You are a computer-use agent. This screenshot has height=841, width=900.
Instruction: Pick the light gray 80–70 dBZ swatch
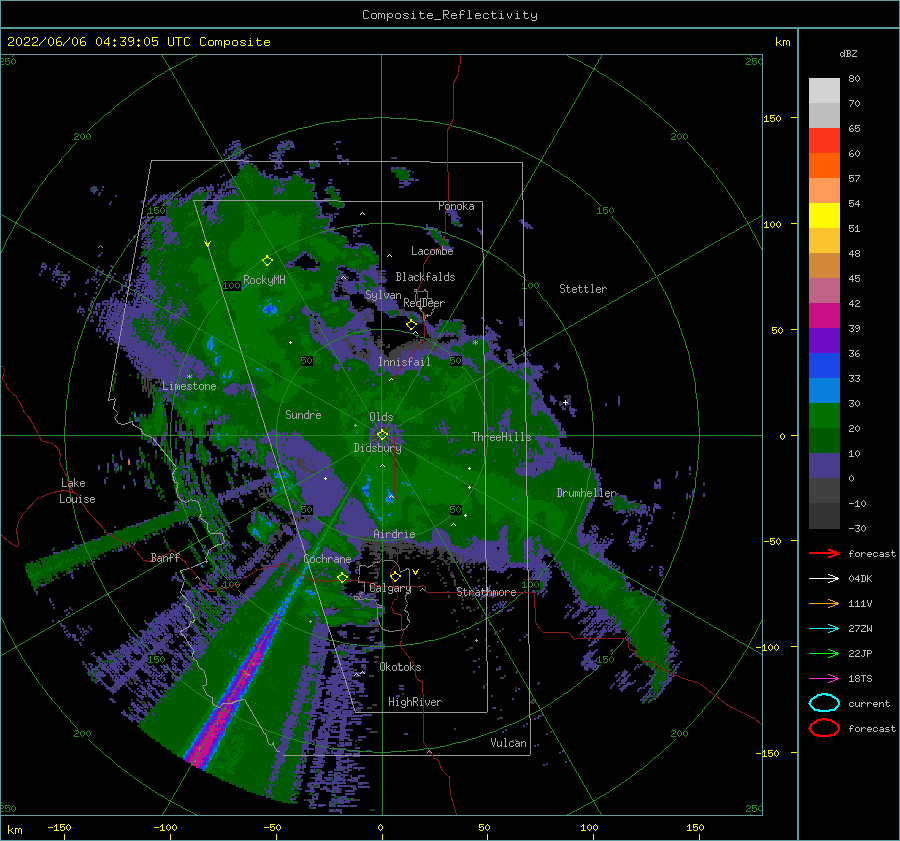tap(824, 91)
